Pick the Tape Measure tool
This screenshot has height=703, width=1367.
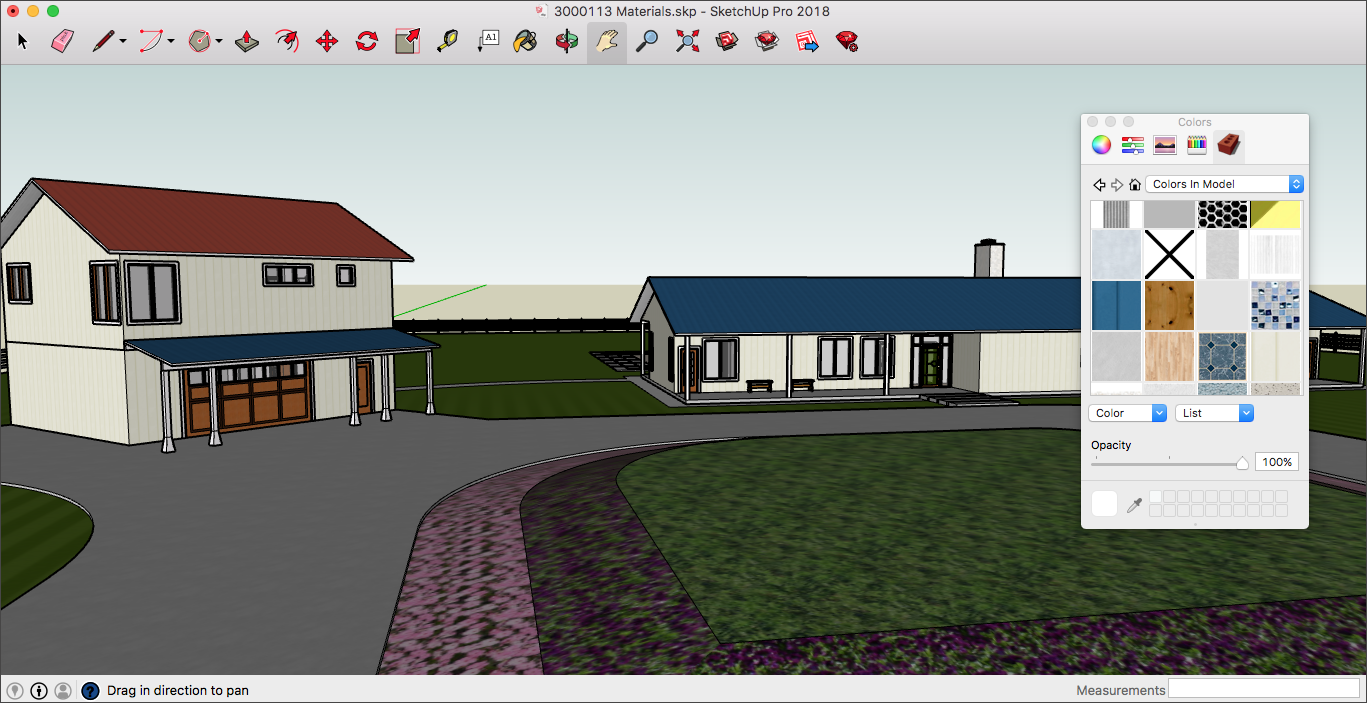click(x=447, y=41)
